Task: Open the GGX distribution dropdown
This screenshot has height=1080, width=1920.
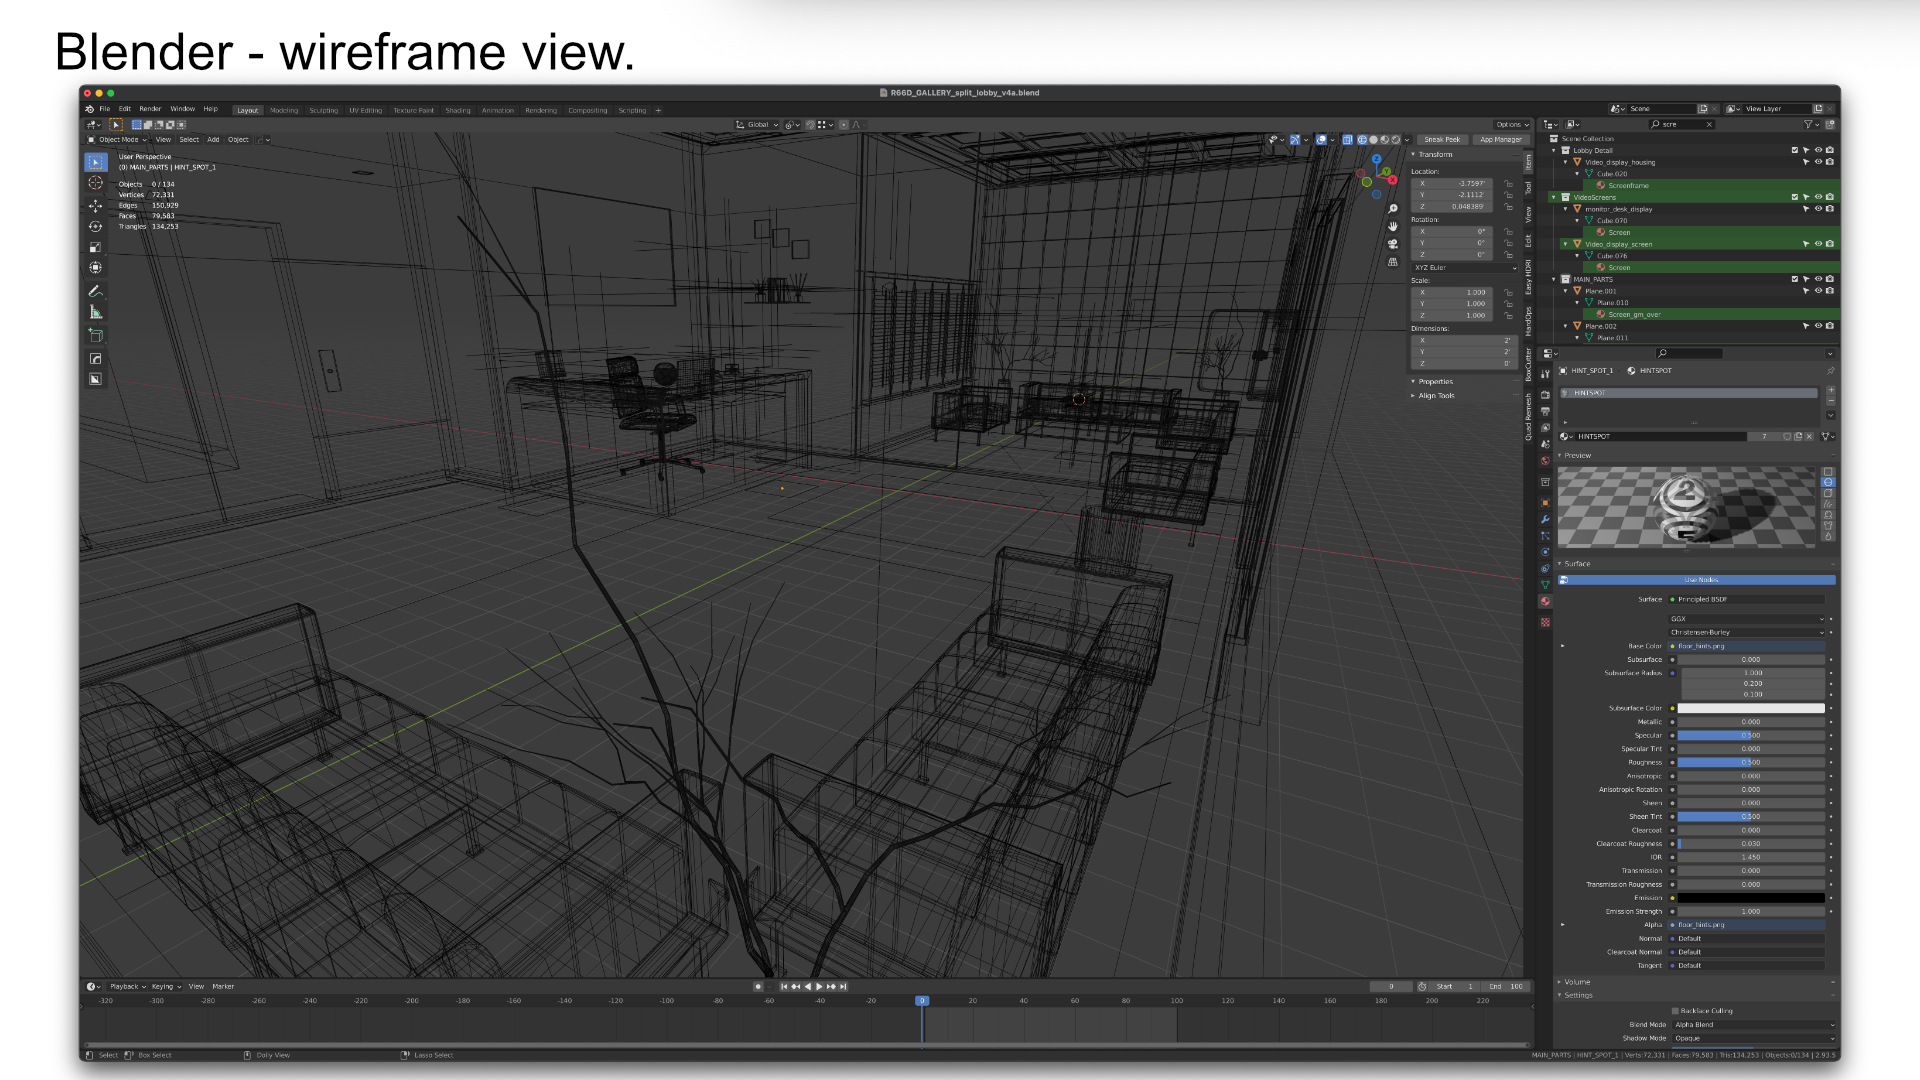Action: [x=1747, y=619]
